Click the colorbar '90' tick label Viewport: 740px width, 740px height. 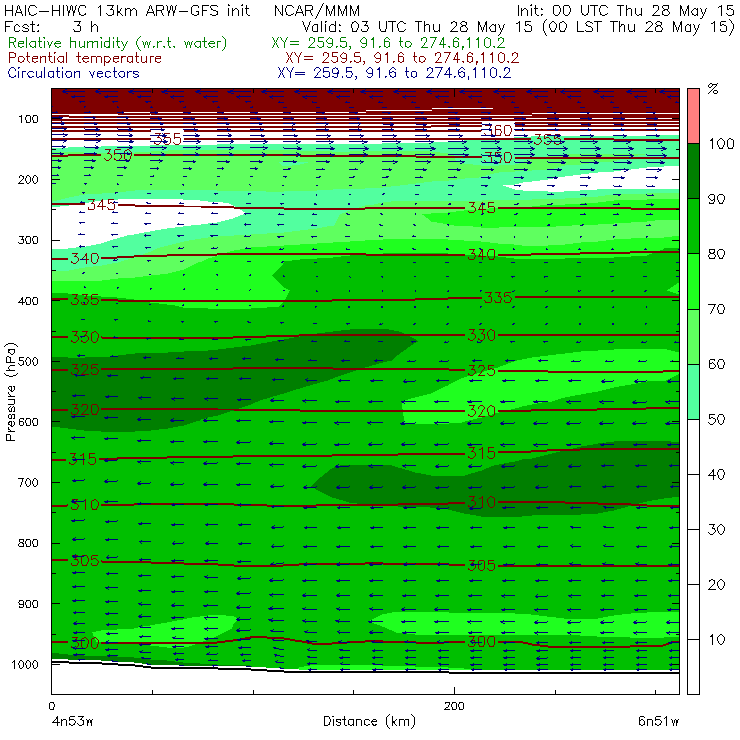click(716, 199)
